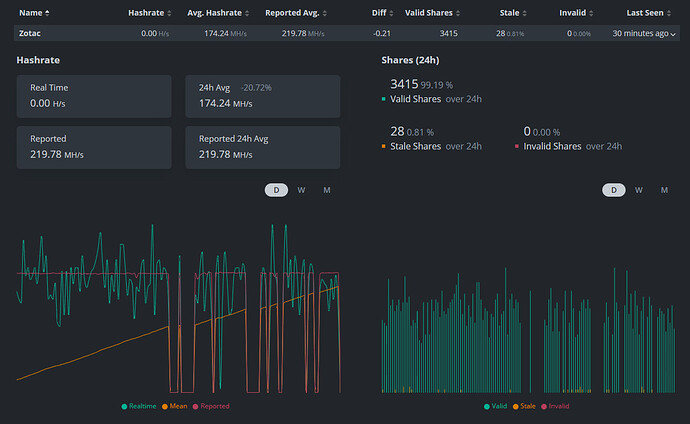The width and height of the screenshot is (690, 424).
Task: Select the Zotac worker name
Action: [x=29, y=33]
